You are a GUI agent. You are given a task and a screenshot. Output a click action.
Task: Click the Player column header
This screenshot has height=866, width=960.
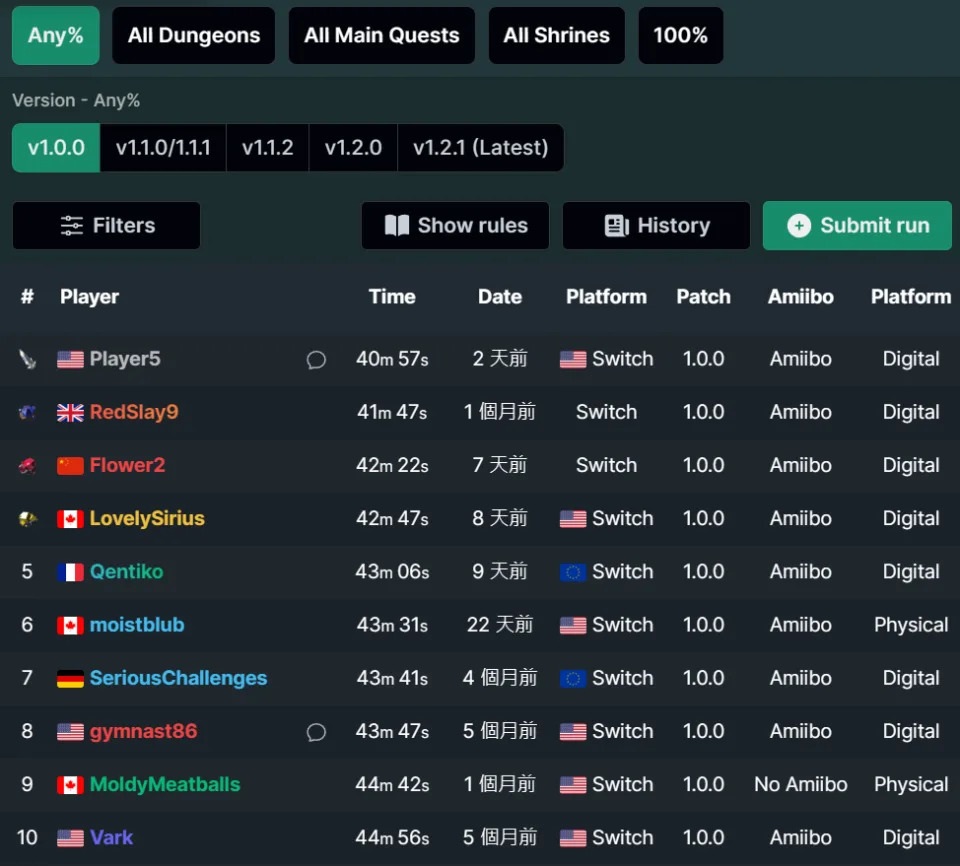pos(89,297)
